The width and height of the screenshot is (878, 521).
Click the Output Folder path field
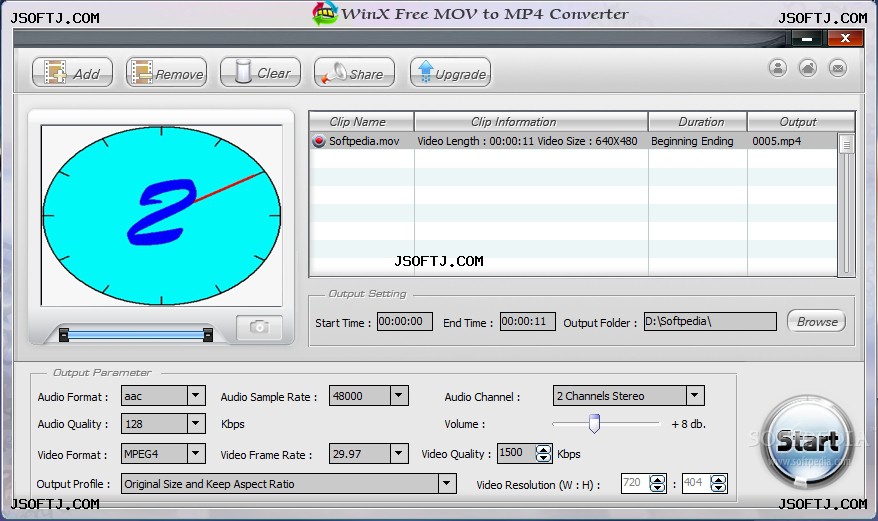coord(710,322)
